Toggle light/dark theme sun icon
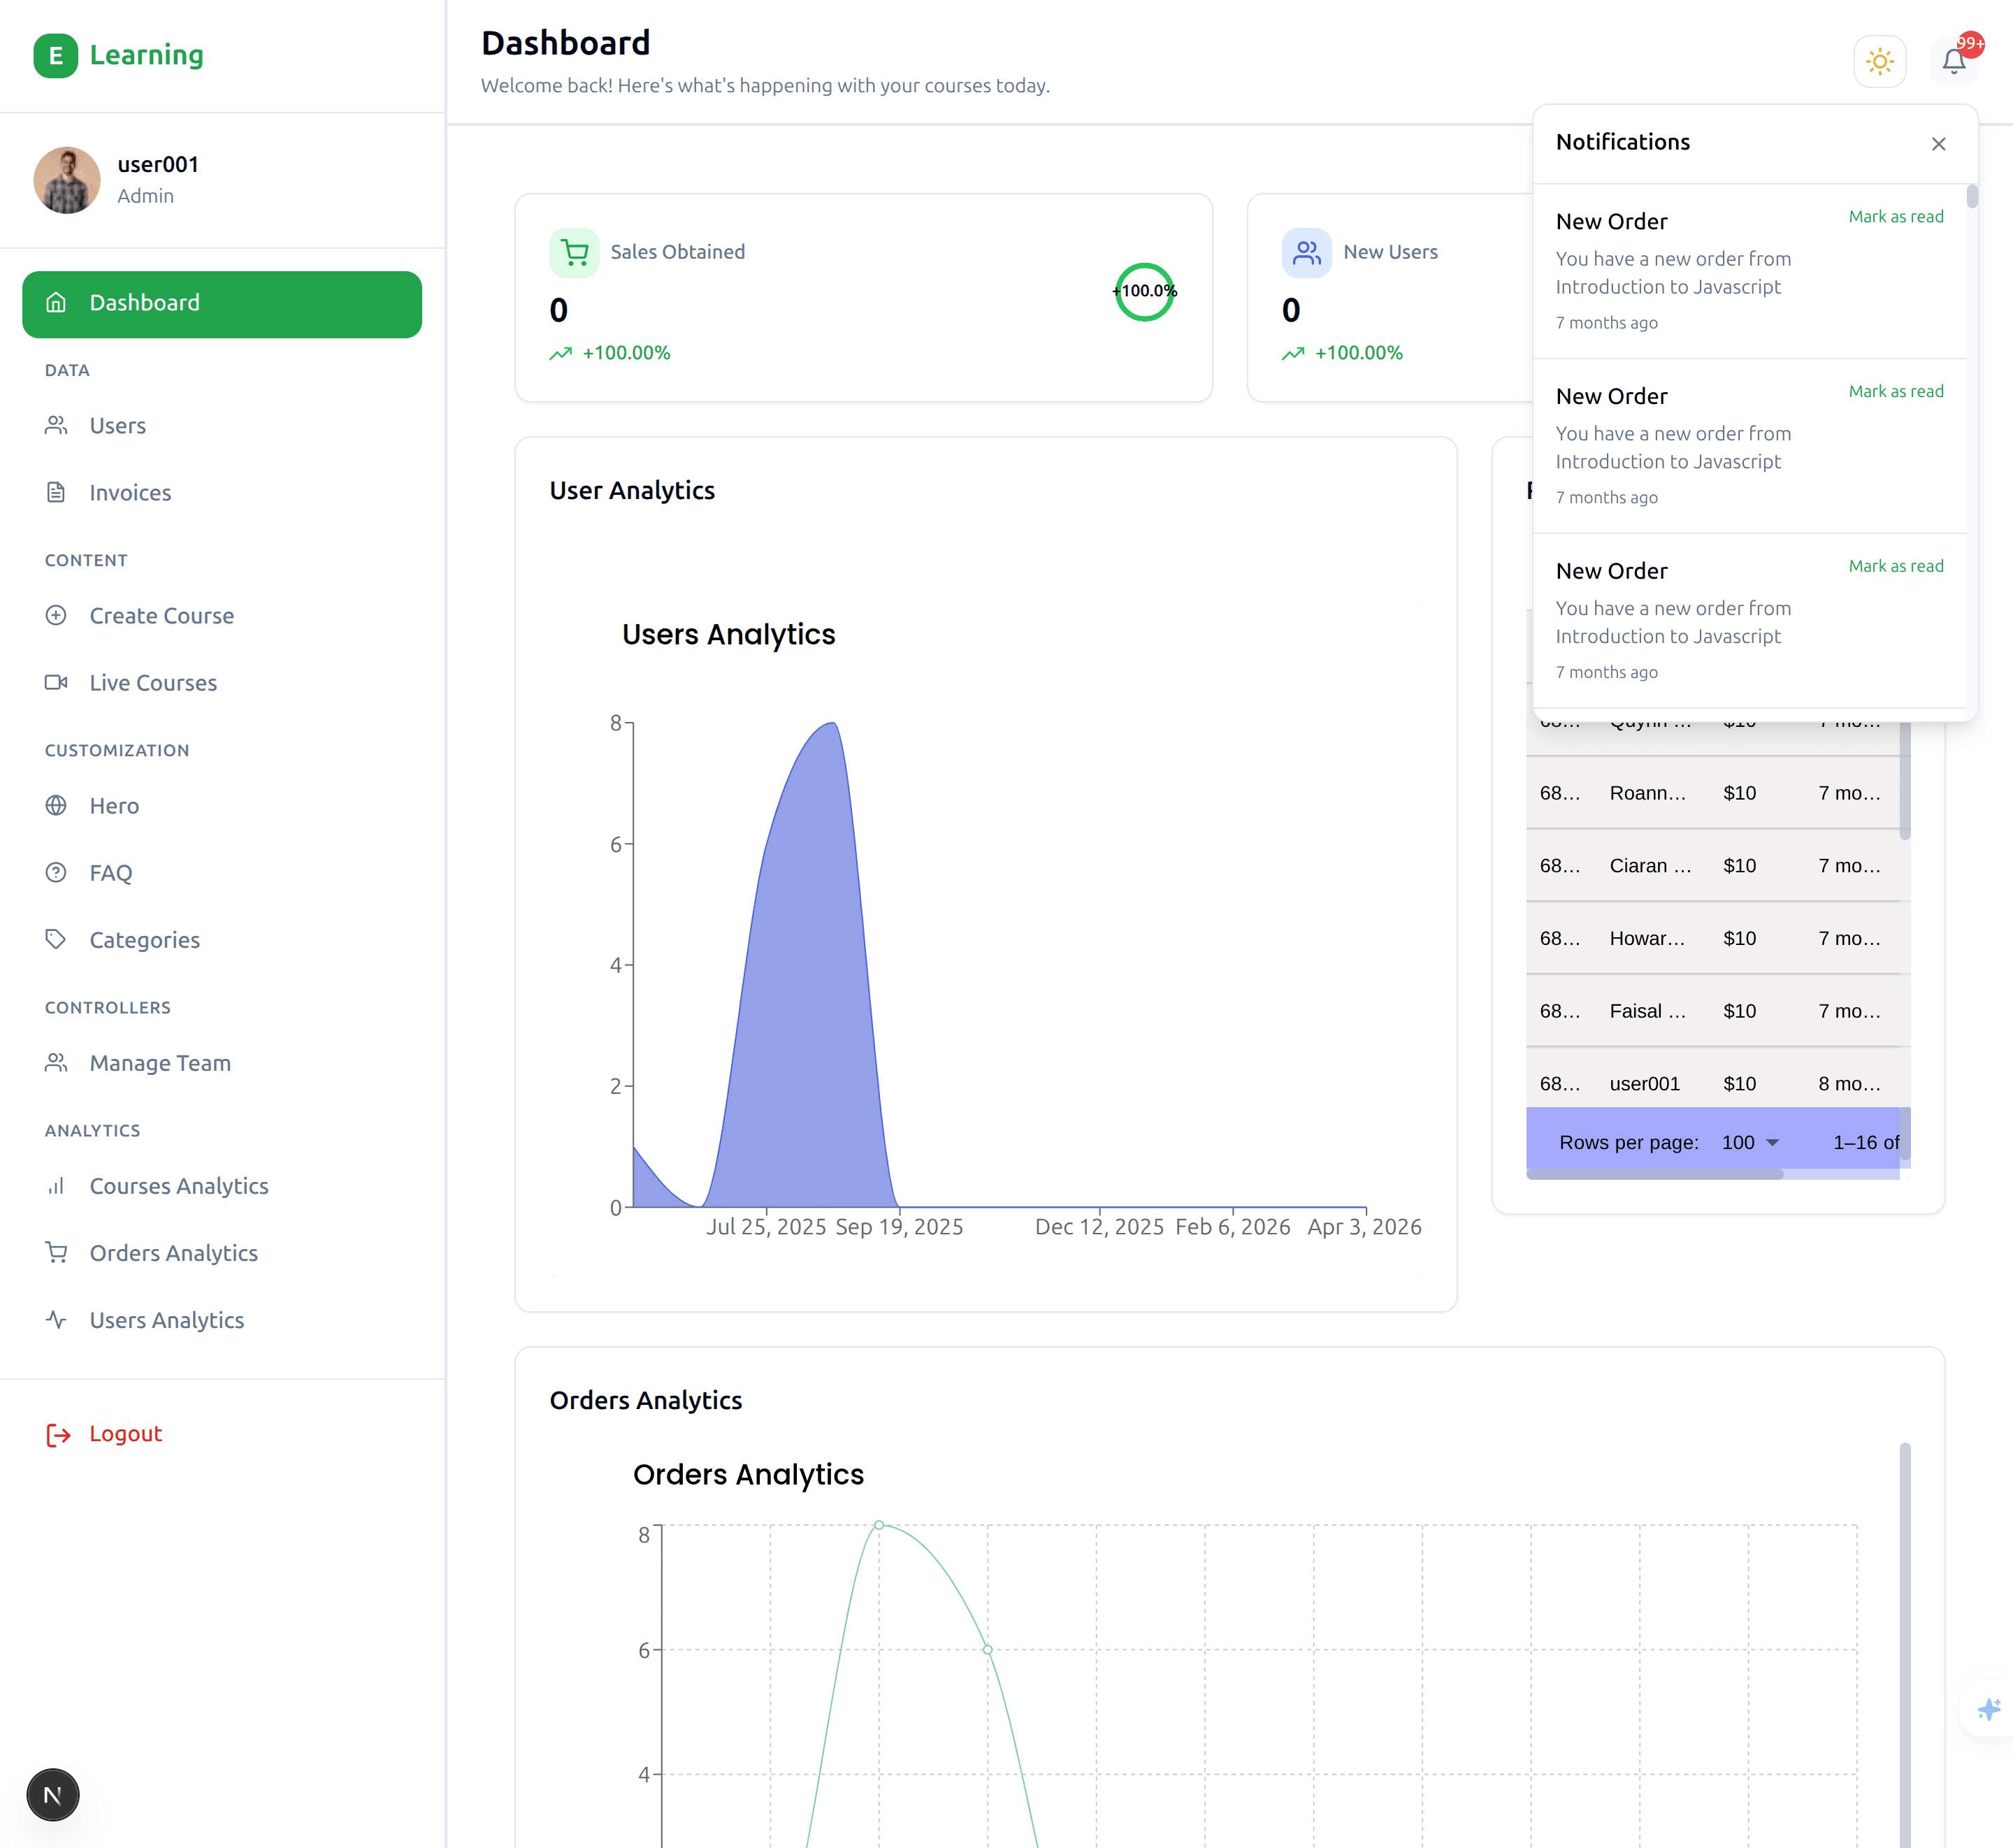 pyautogui.click(x=1879, y=62)
